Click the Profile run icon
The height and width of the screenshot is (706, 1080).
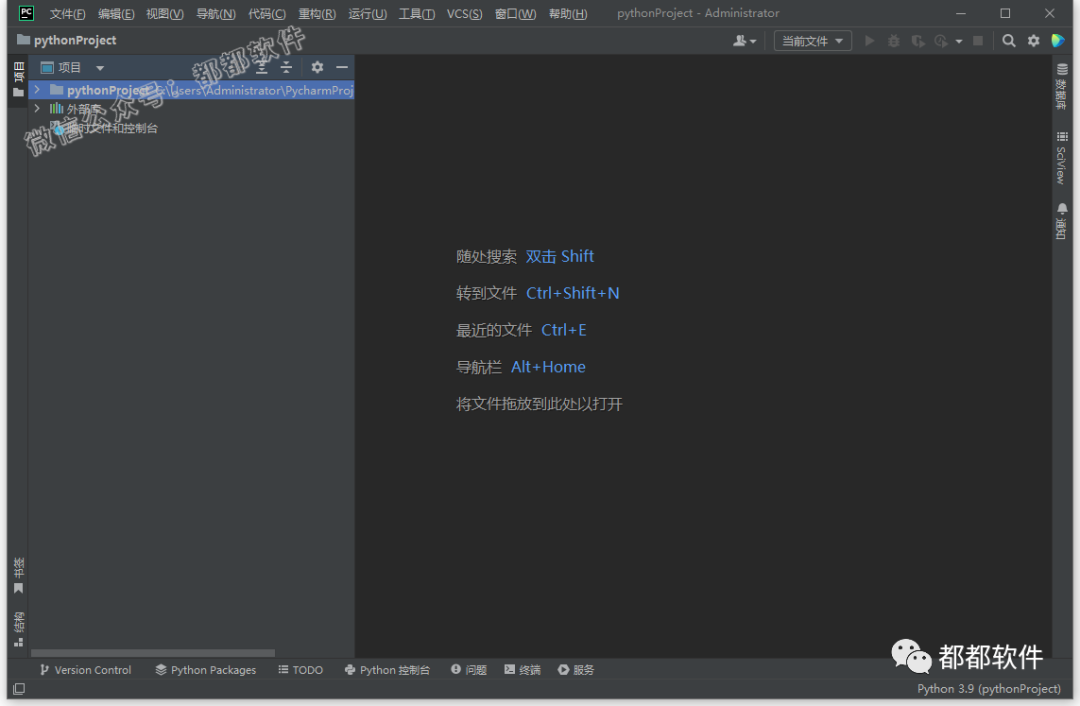pos(941,41)
